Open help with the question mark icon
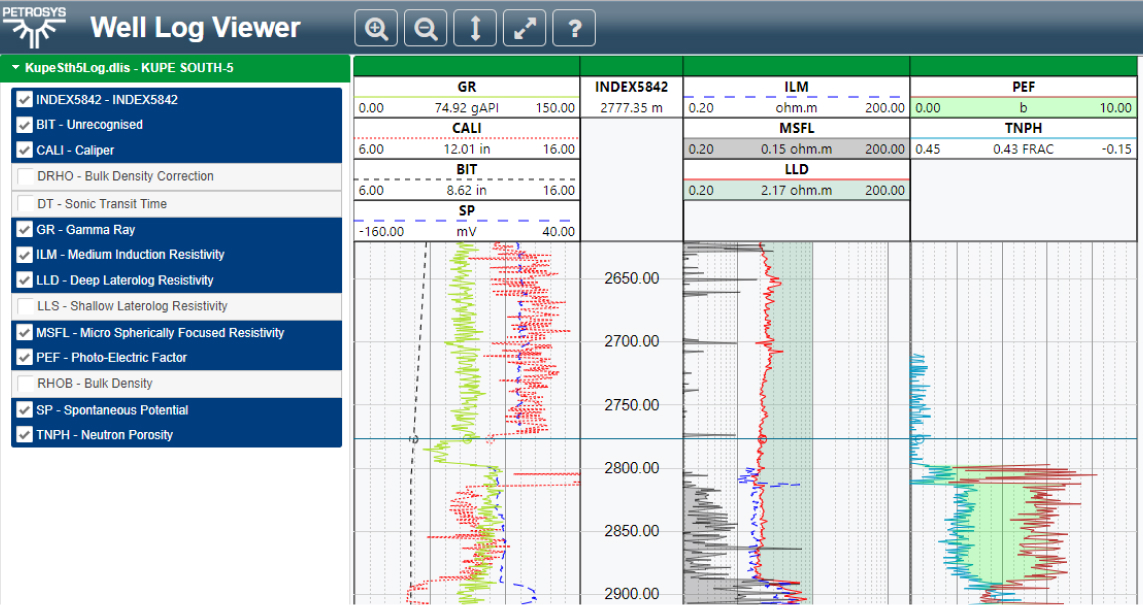 pyautogui.click(x=574, y=29)
